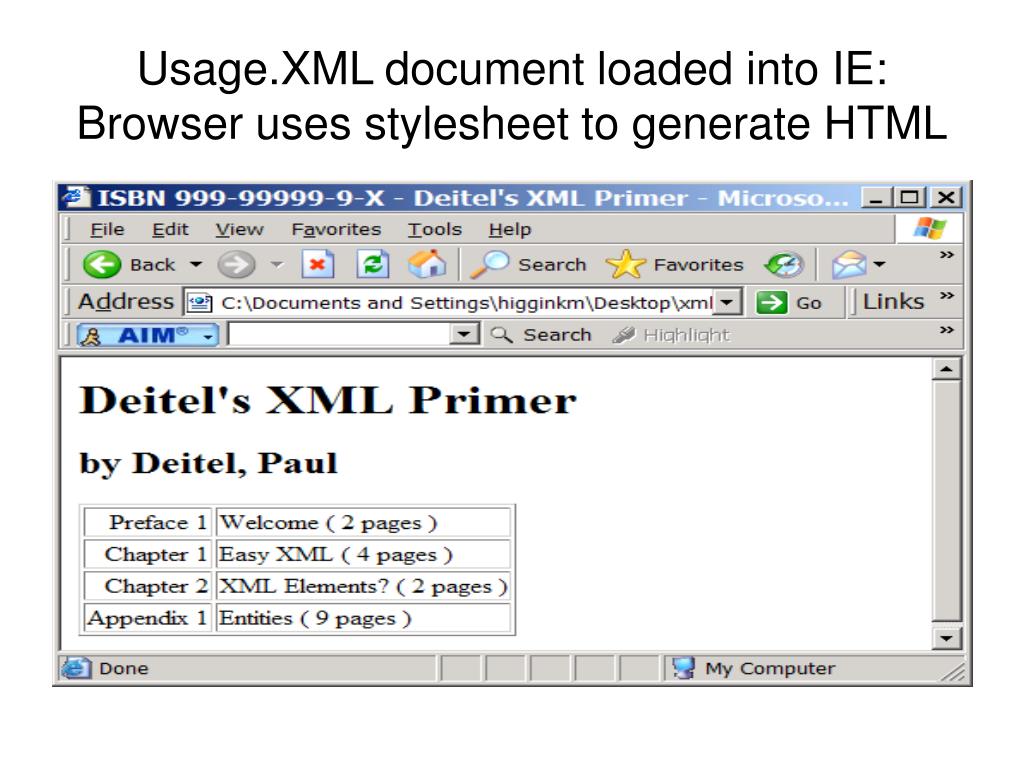The height and width of the screenshot is (768, 1024).
Task: Click the window resize grip corner
Action: 953,672
